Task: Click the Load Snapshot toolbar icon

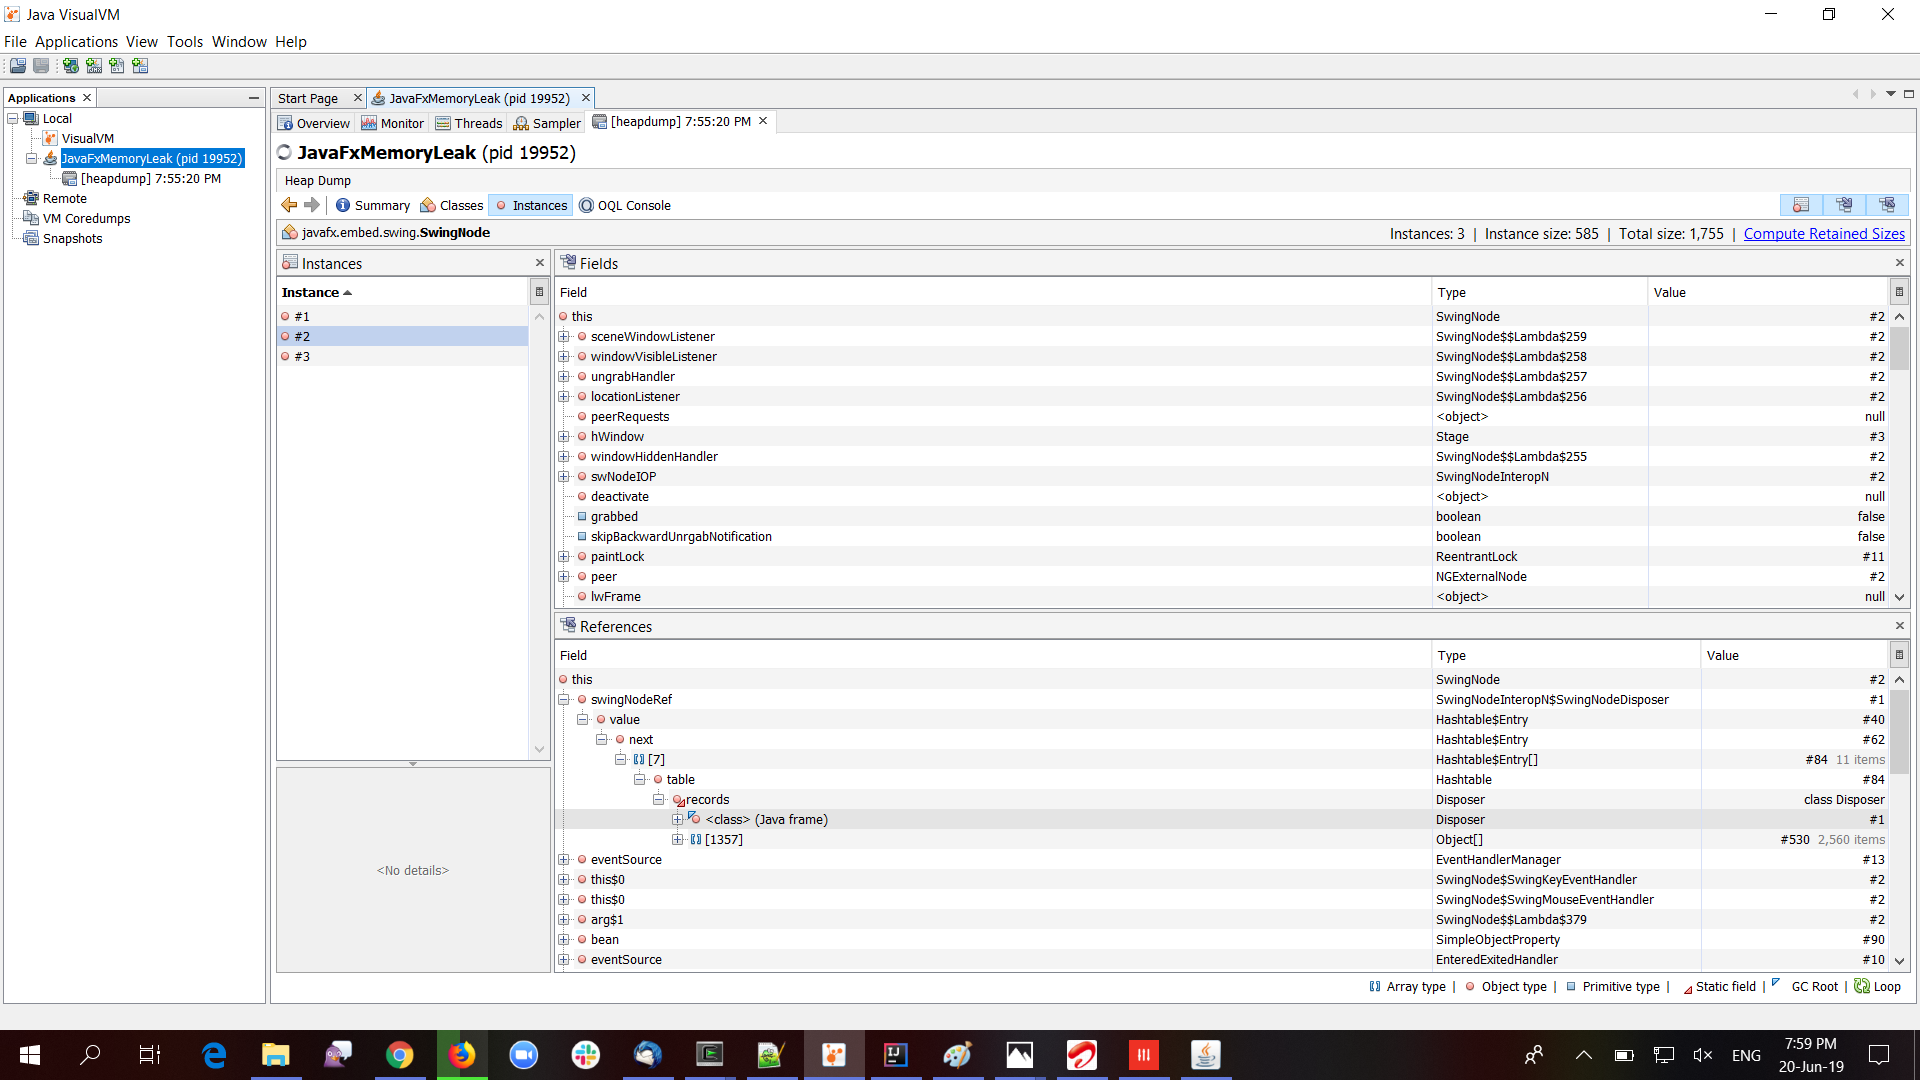Action: tap(18, 66)
